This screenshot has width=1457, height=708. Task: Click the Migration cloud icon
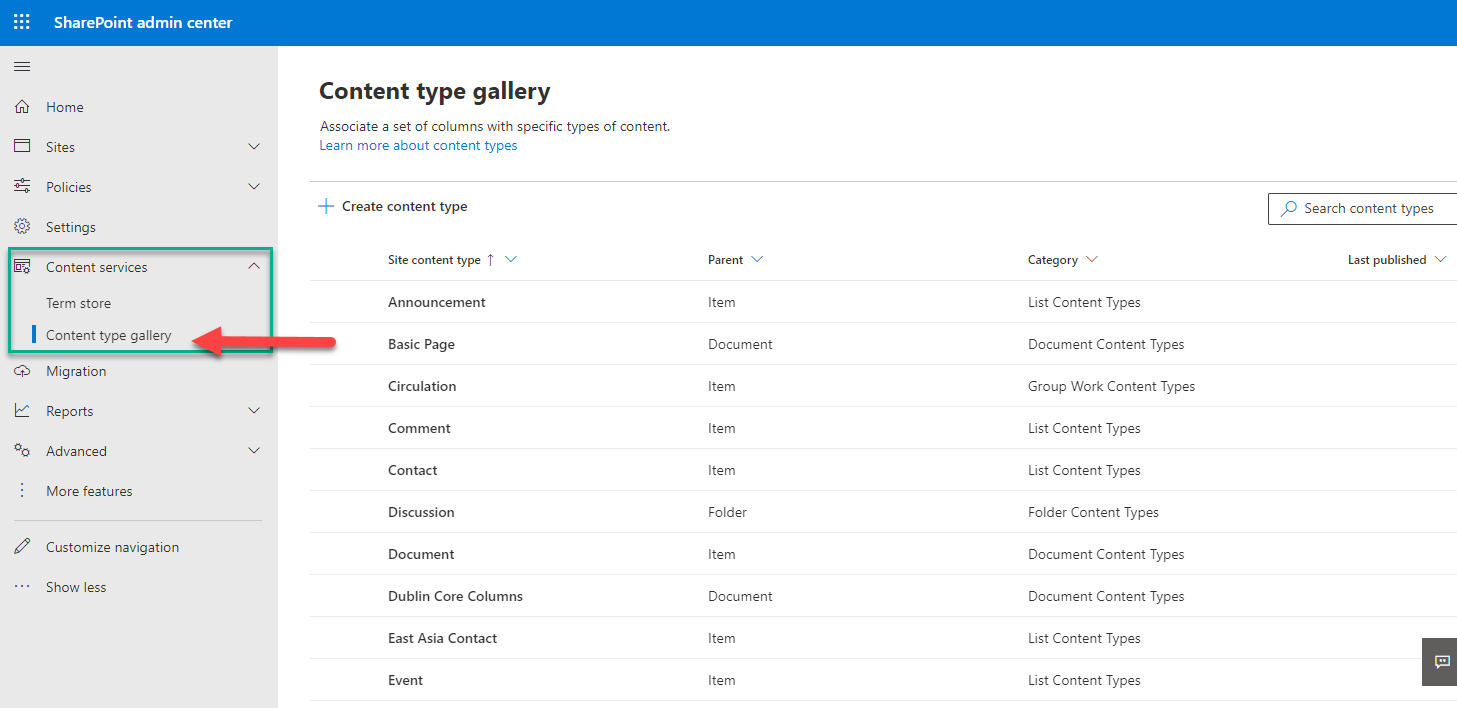coord(22,371)
